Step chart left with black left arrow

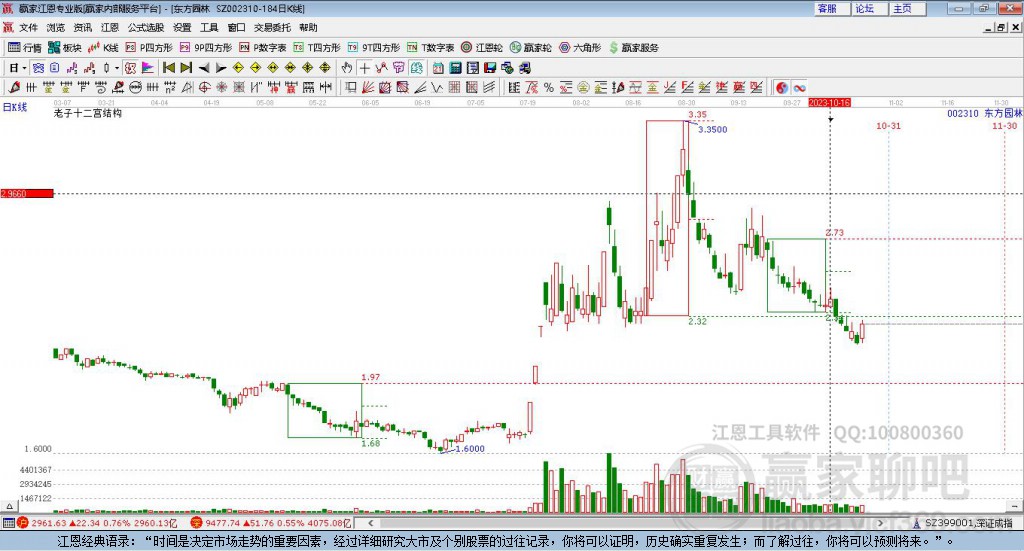[204, 68]
